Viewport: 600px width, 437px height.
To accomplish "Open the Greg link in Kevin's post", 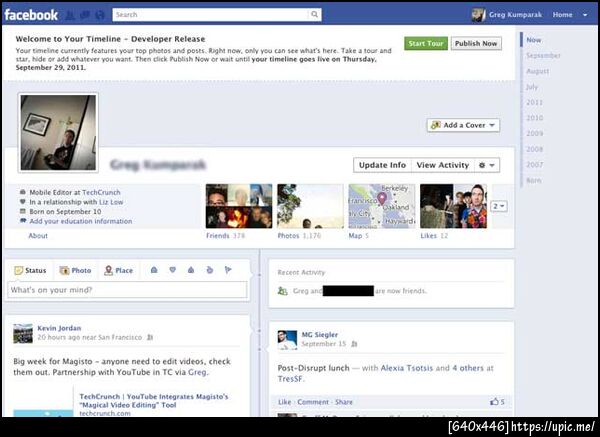I will coord(197,372).
